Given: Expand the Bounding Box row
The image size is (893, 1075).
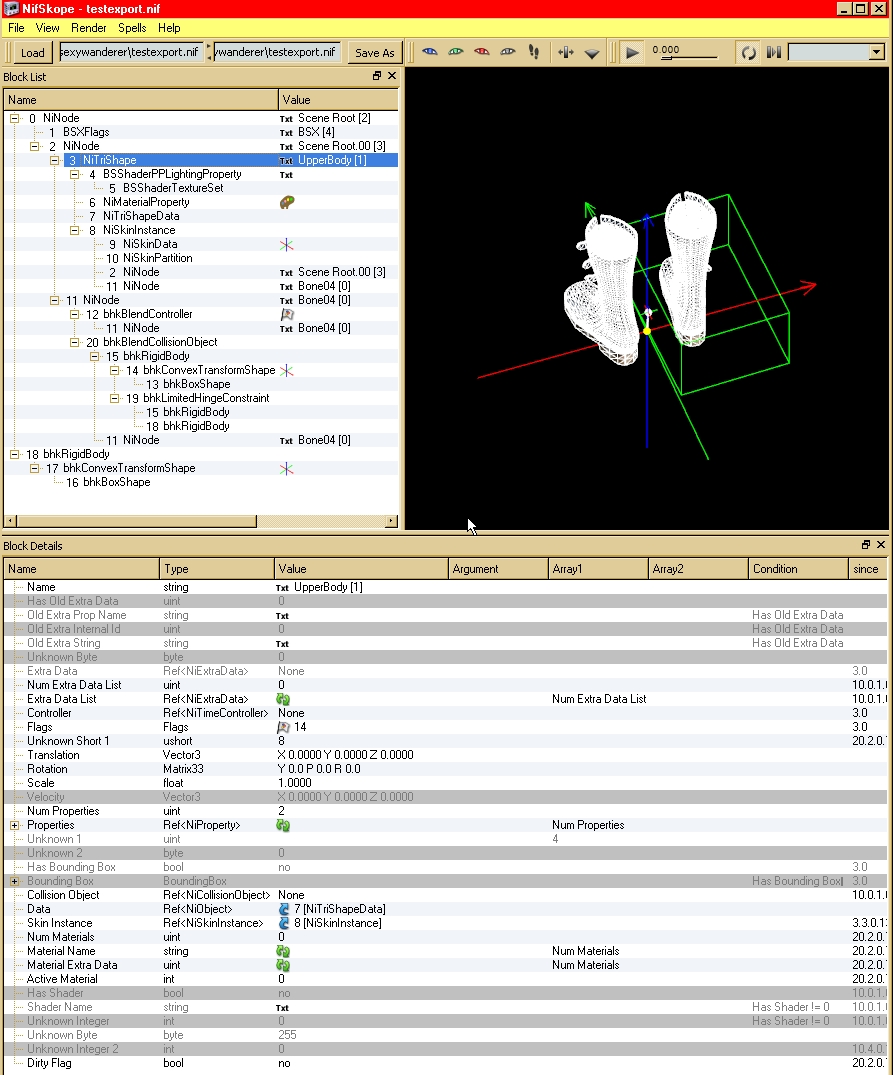Looking at the screenshot, I should point(14,881).
